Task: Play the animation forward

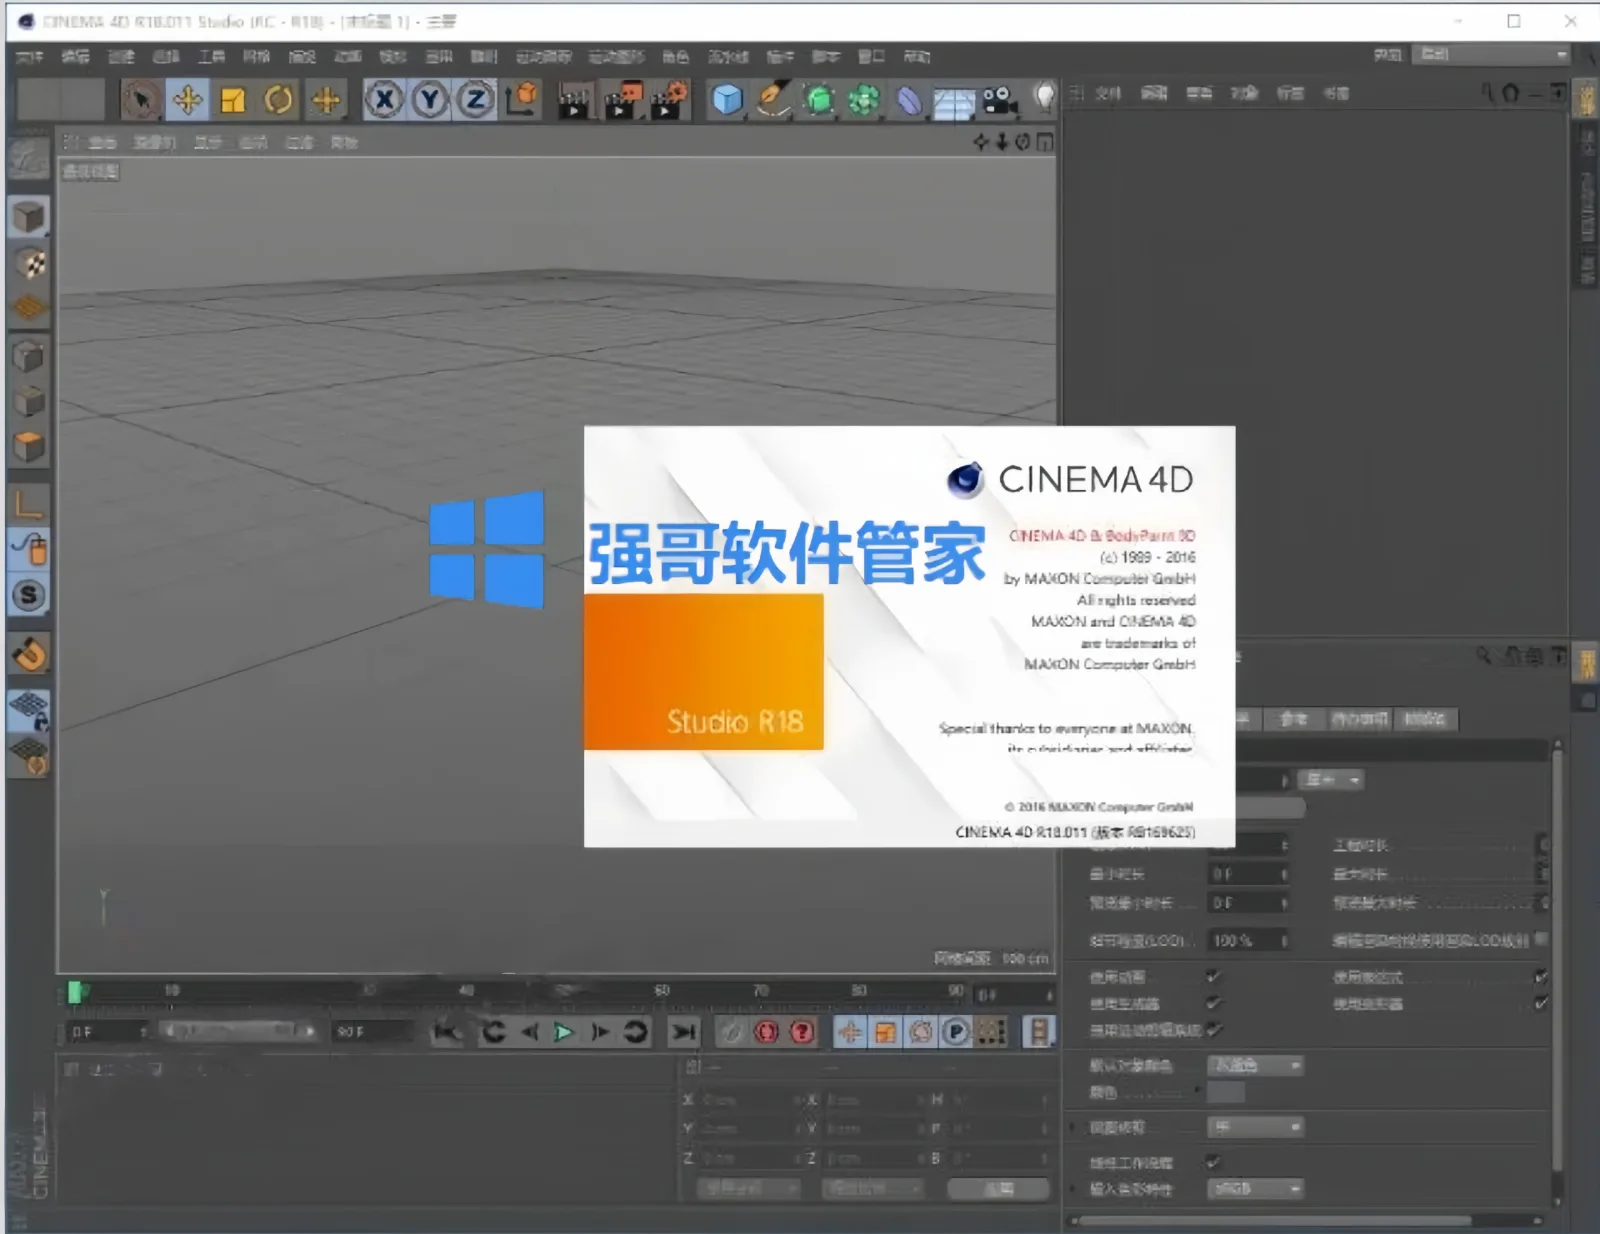Action: tap(563, 1032)
